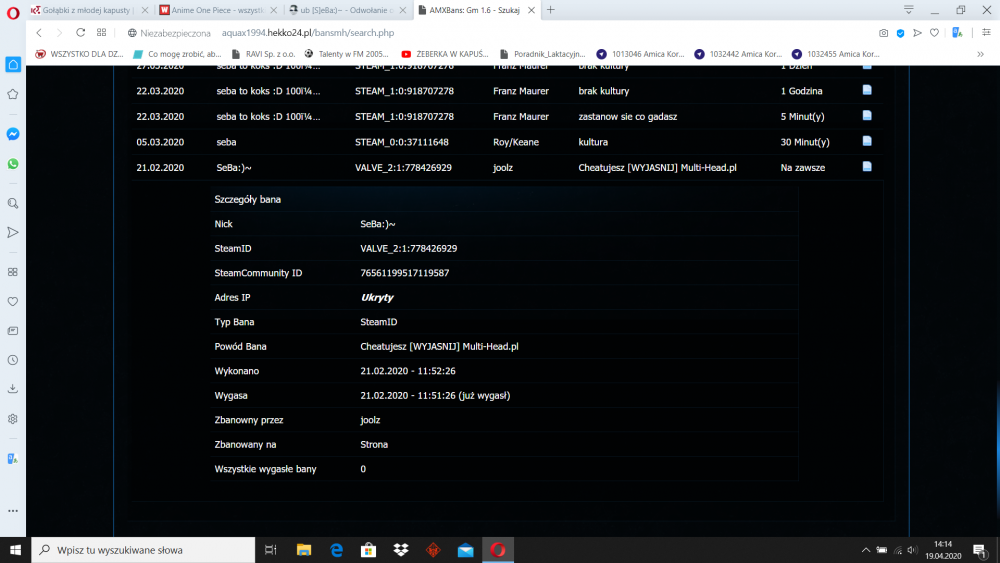Open Messenger in the Opera sidebar
Image resolution: width=1000 pixels, height=563 pixels.
(x=13, y=133)
